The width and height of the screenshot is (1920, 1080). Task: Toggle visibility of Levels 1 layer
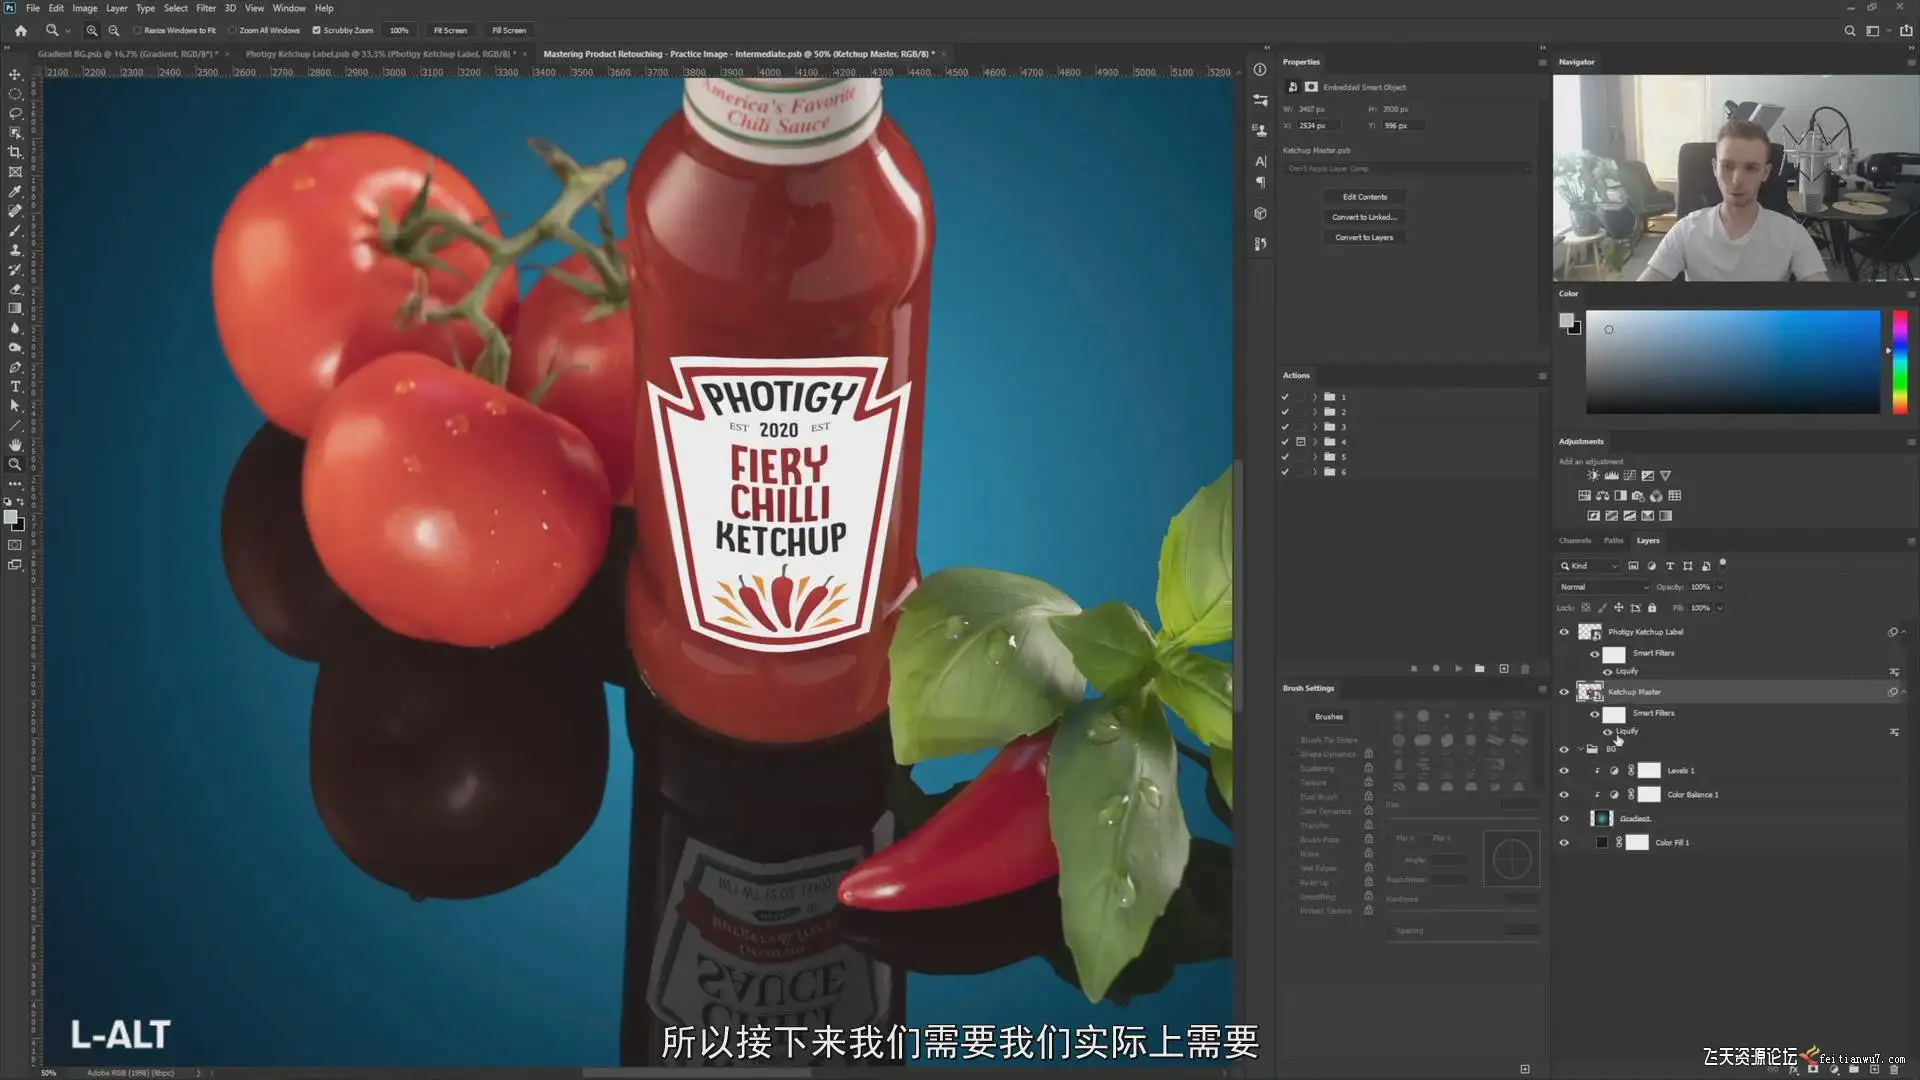[1564, 771]
